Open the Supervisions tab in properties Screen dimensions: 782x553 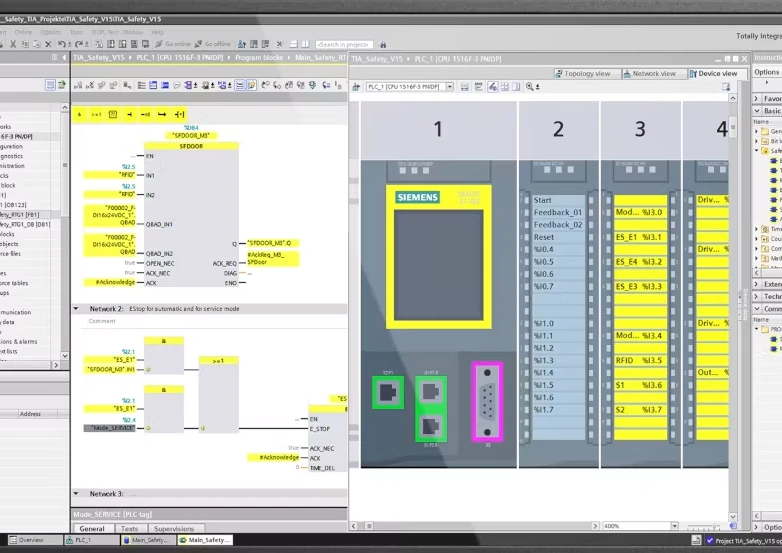(174, 529)
